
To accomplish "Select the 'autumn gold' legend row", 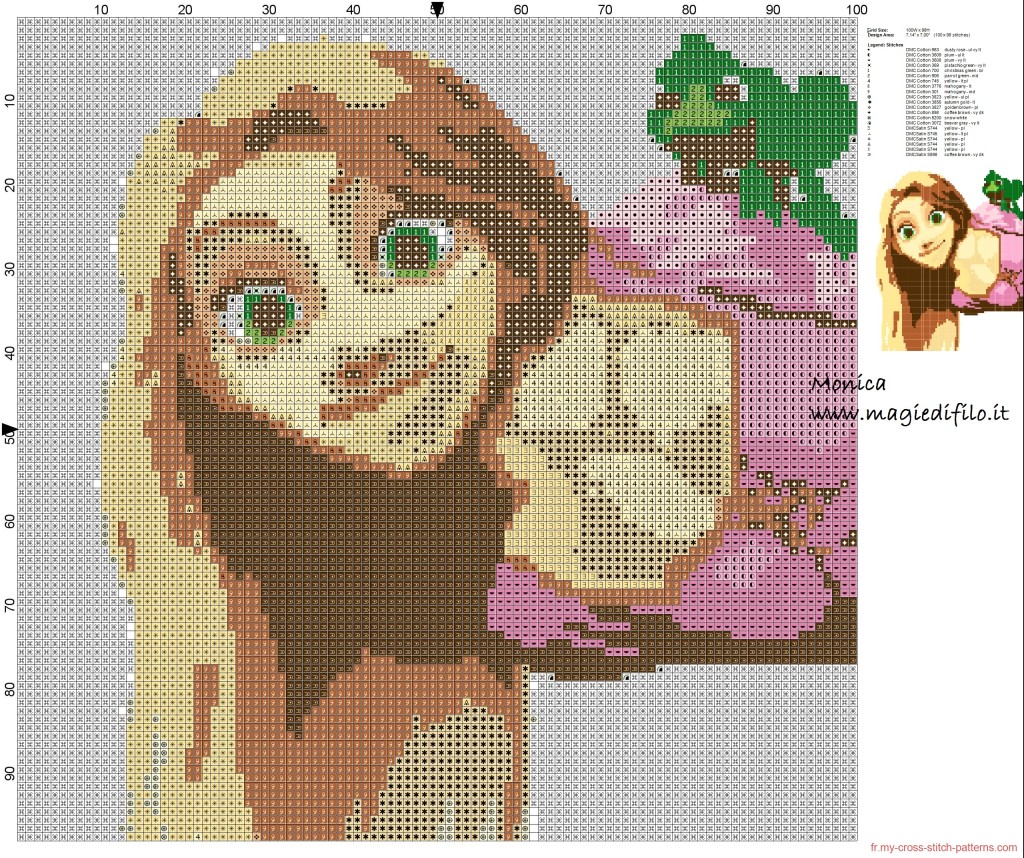I will coord(921,103).
